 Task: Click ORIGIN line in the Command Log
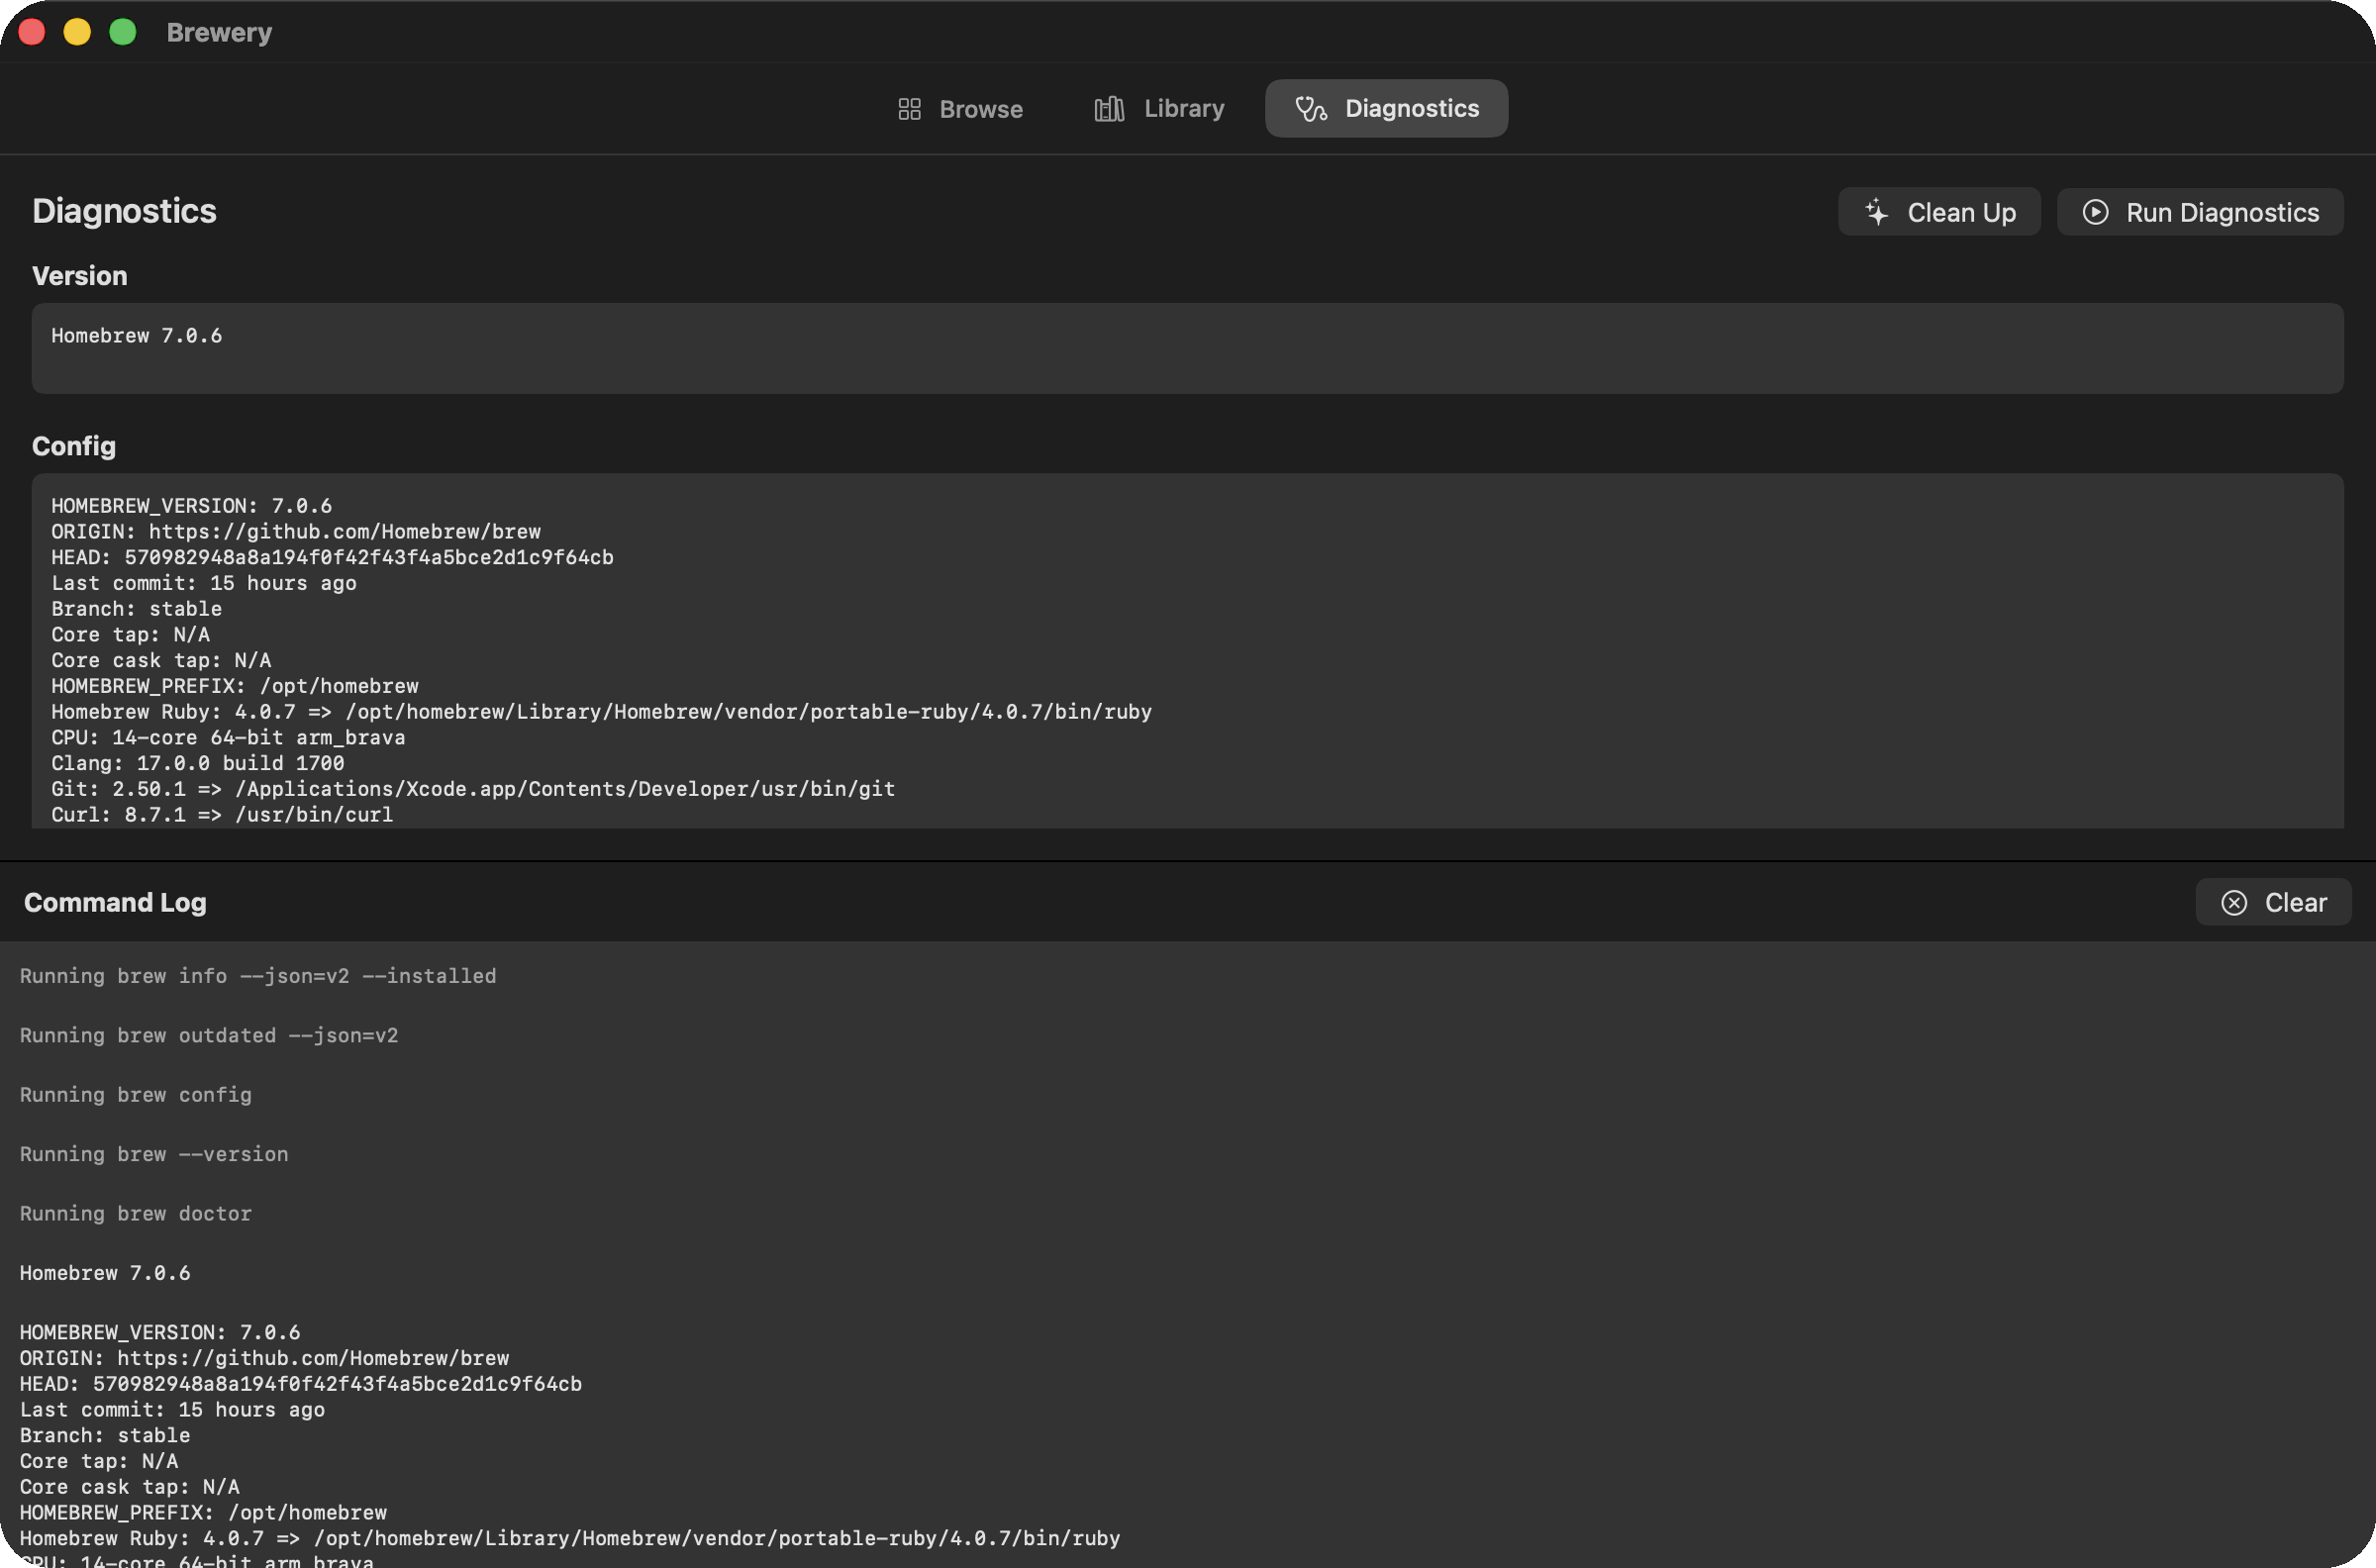[x=265, y=1359]
